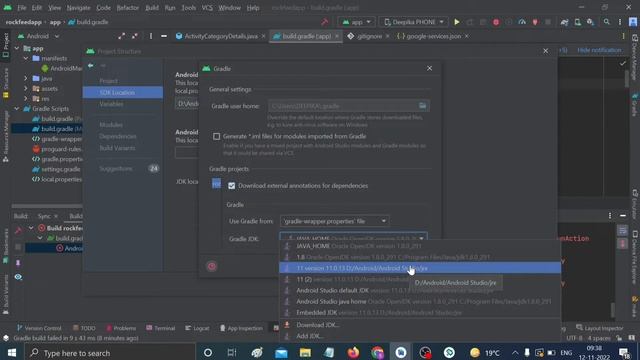This screenshot has width=640, height=360.
Task: Open the app run configuration dropdown
Action: 357,22
